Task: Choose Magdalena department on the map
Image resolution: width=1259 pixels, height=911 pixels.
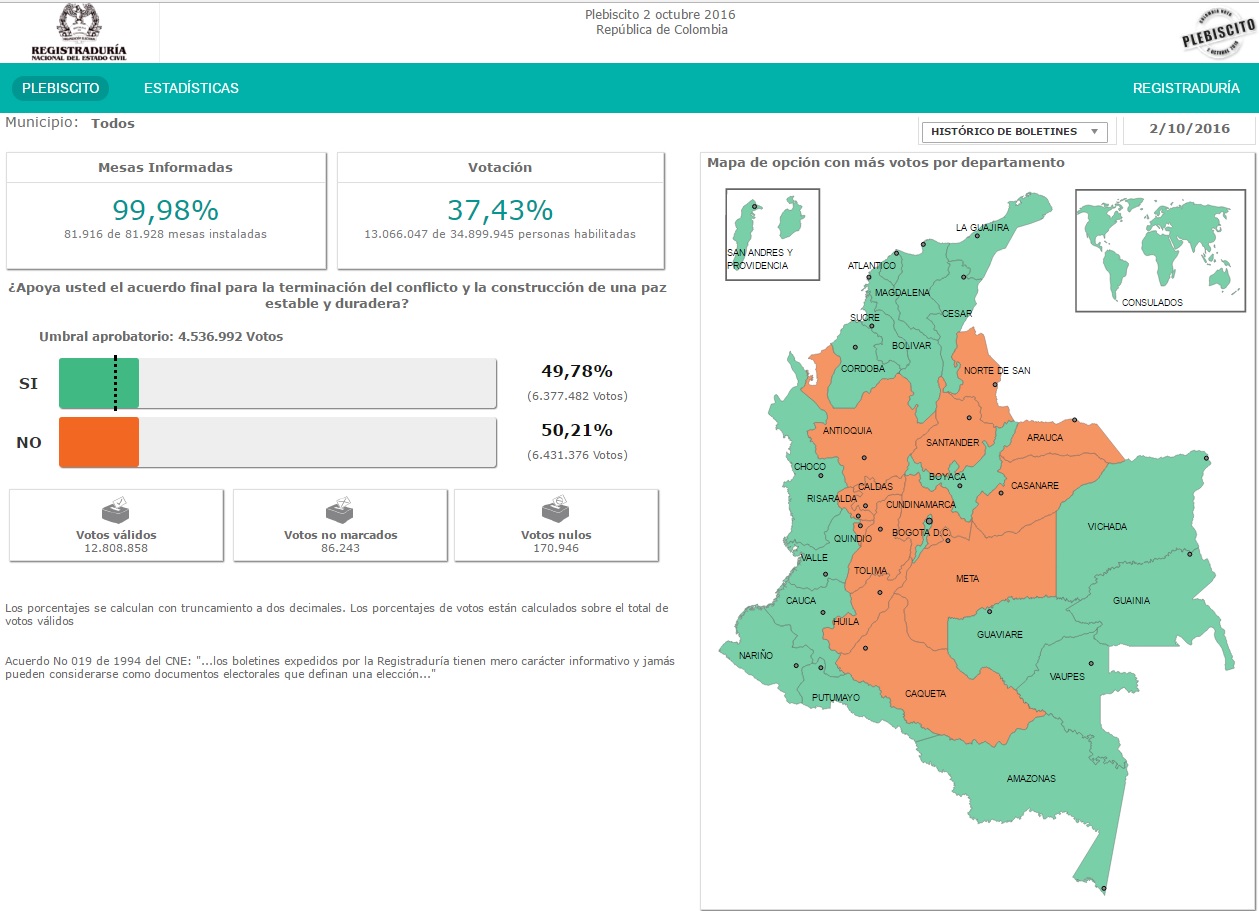Action: [902, 293]
